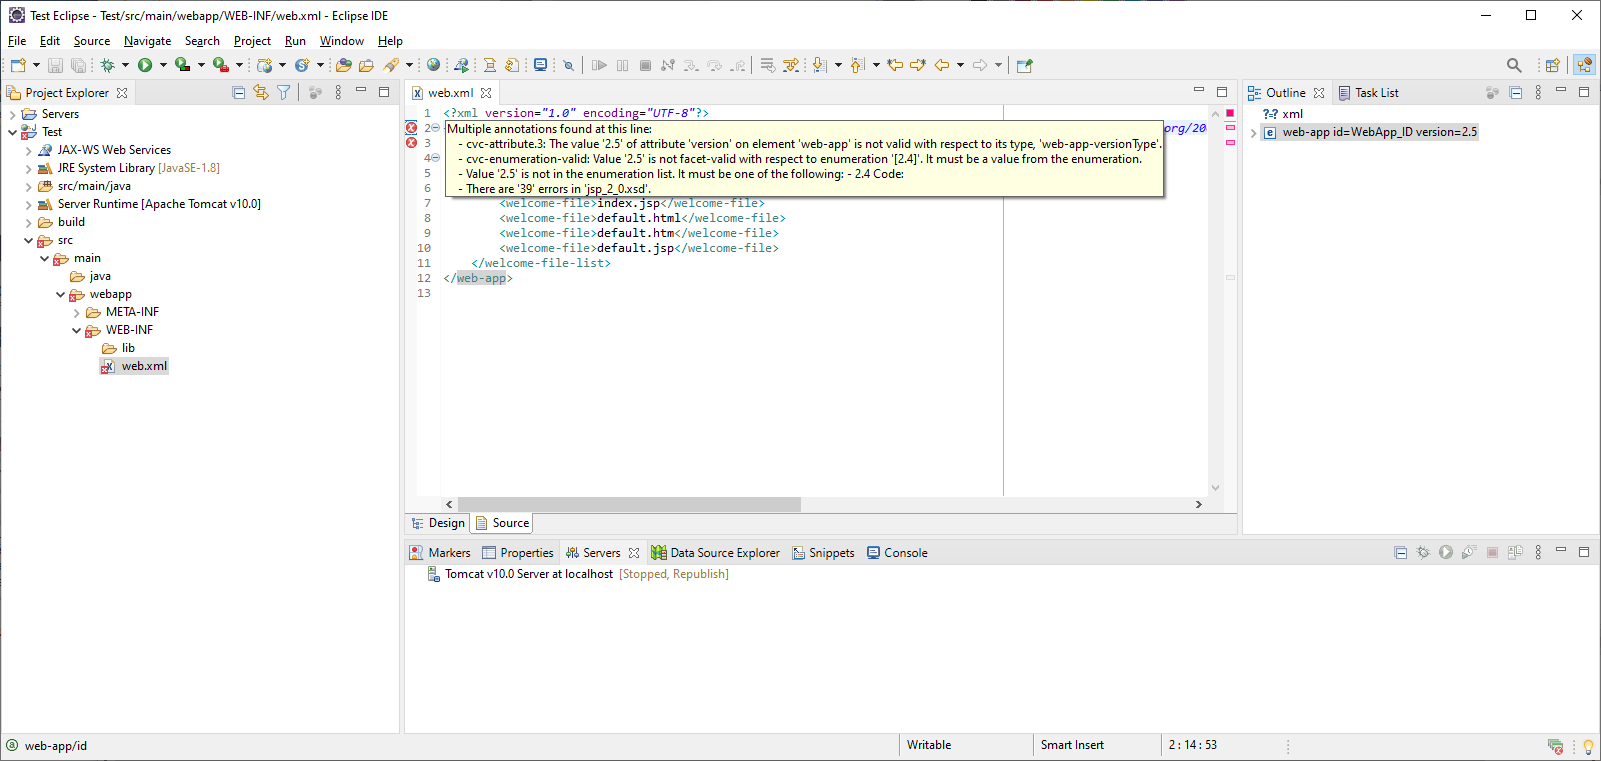Open the Window menu
This screenshot has height=761, width=1601.
coord(341,41)
